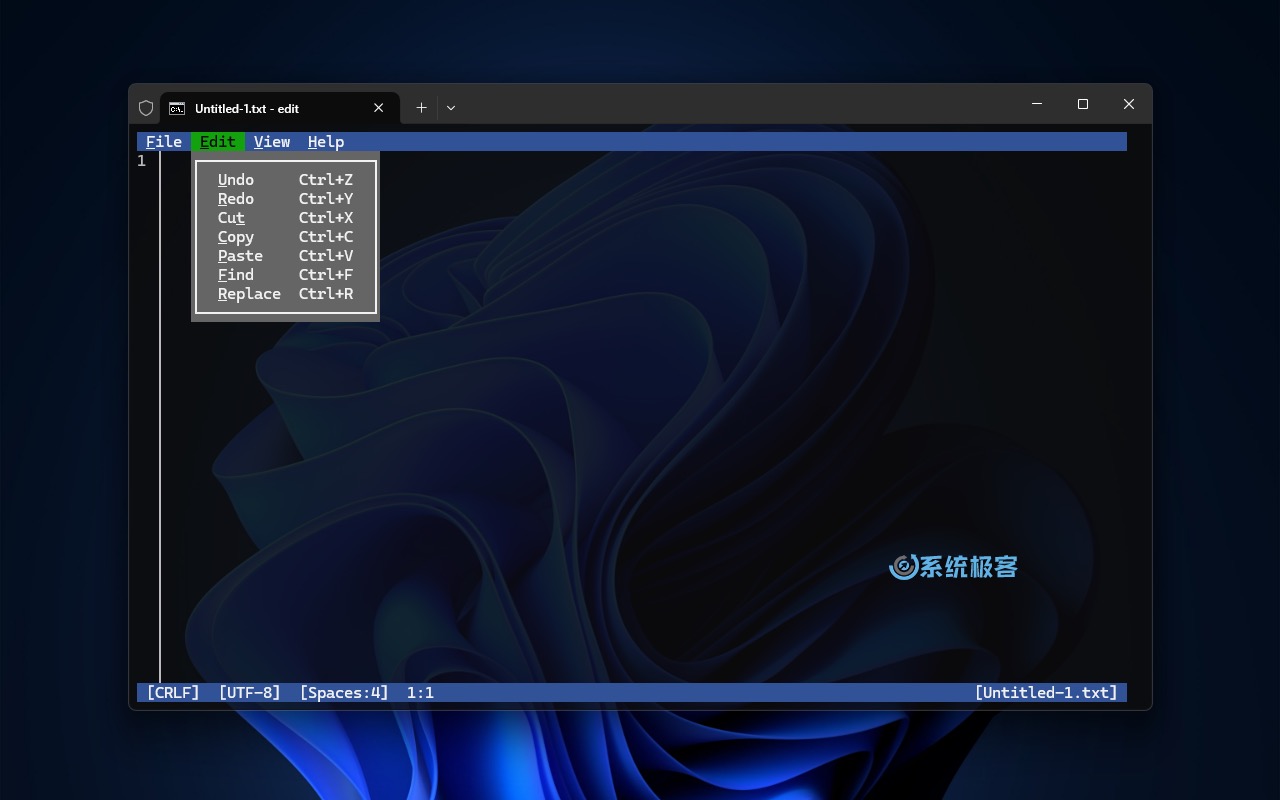Choose Redo from the Edit menu
The image size is (1280, 800).
coord(286,199)
